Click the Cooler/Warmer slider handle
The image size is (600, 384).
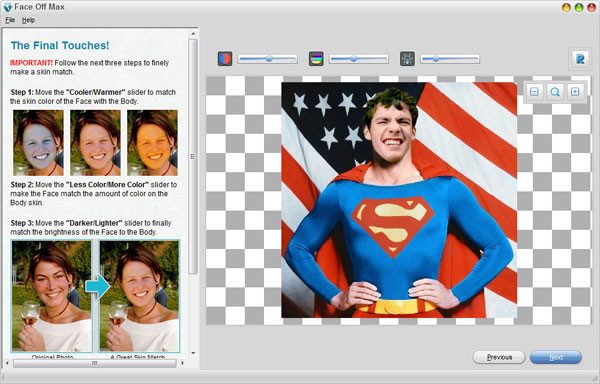[x=269, y=59]
